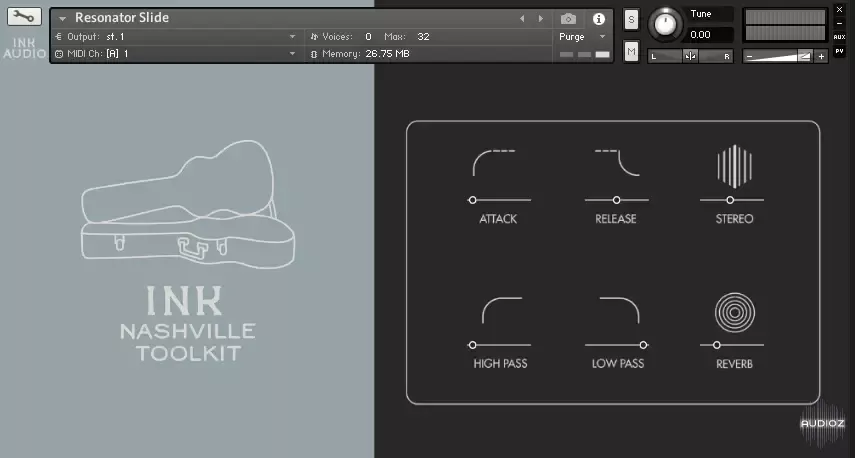Mute the instrument with M button
The image size is (855, 458).
tap(631, 52)
